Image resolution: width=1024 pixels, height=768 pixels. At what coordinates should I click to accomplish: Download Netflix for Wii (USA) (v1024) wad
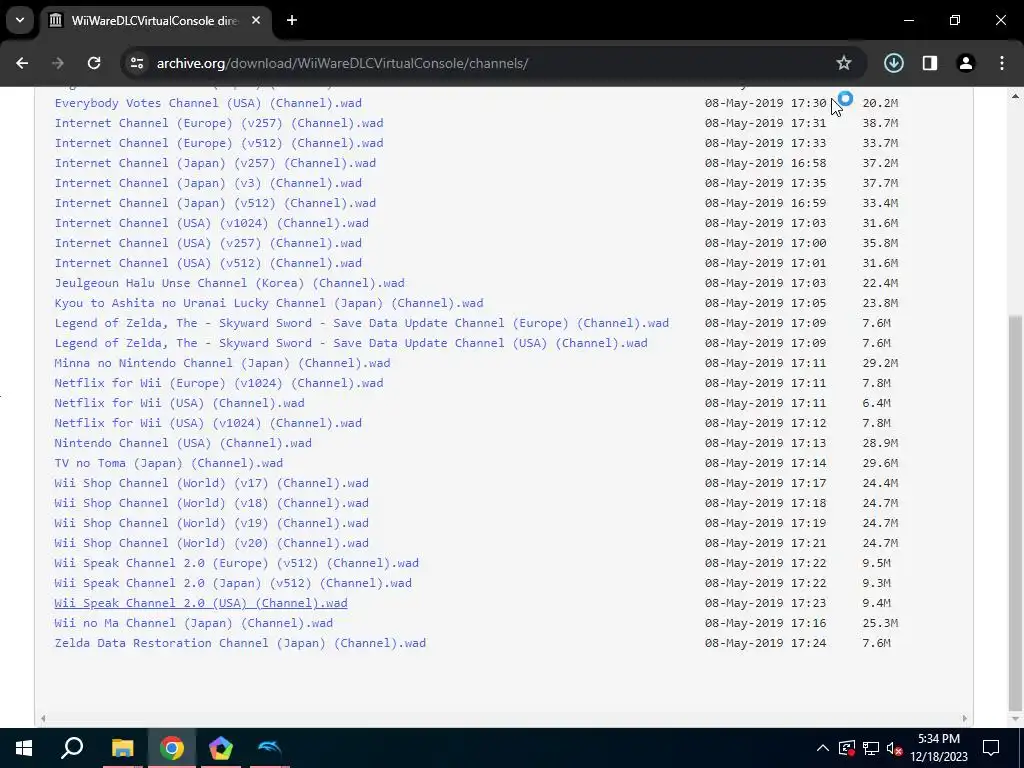click(208, 423)
